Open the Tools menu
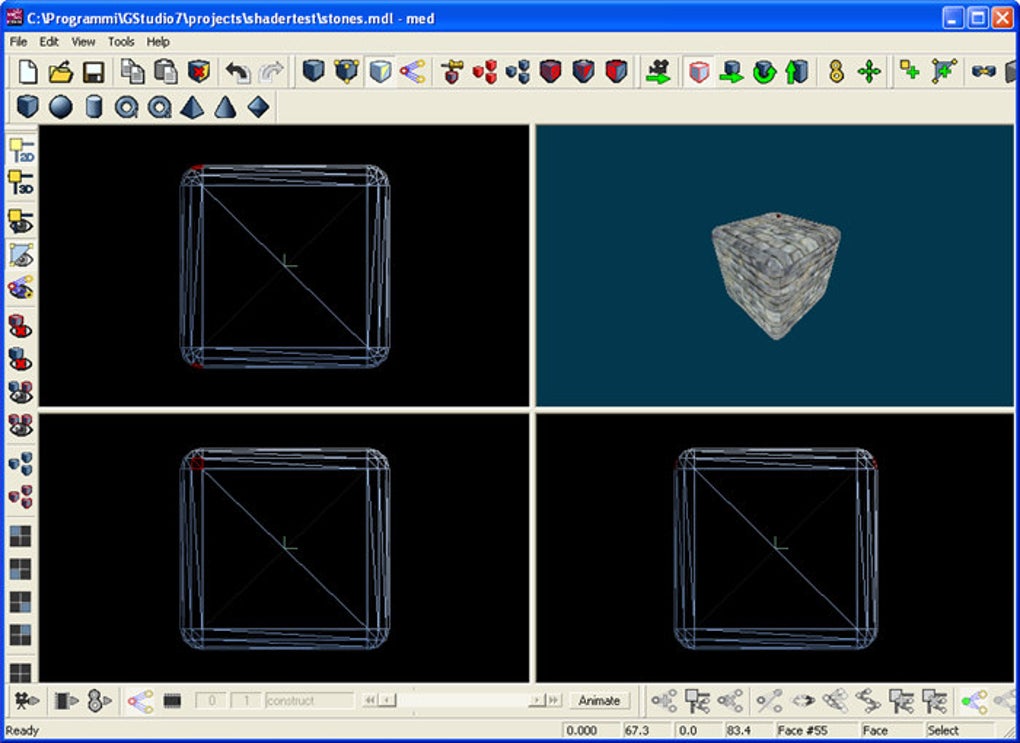Image resolution: width=1020 pixels, height=743 pixels. [120, 42]
